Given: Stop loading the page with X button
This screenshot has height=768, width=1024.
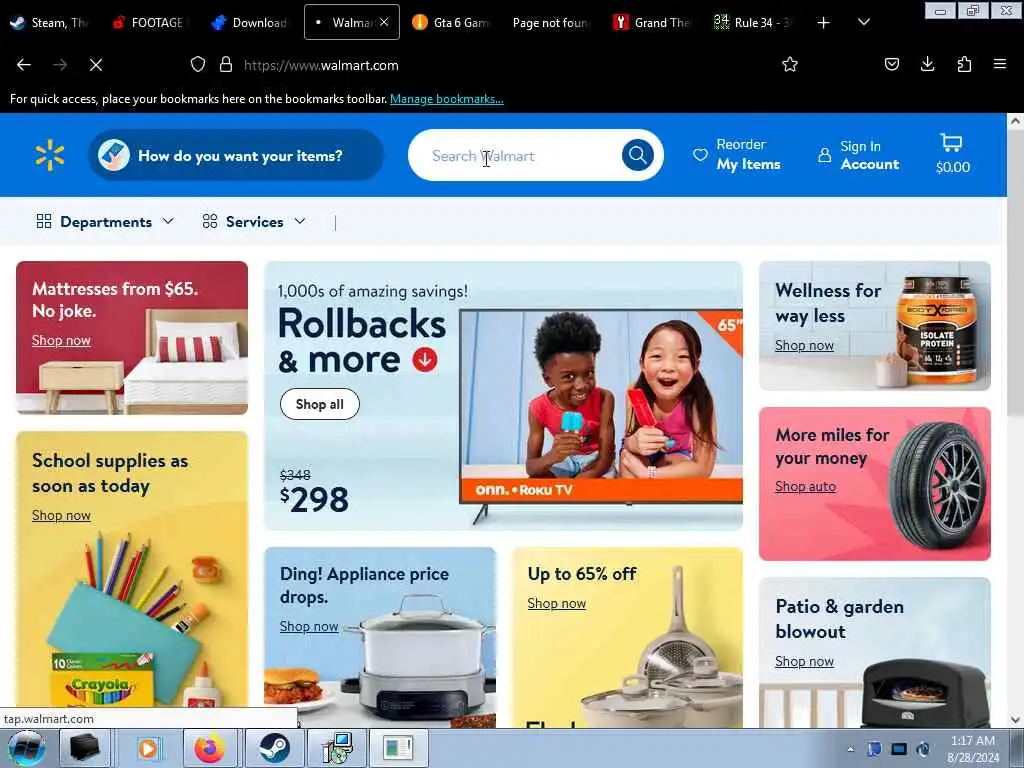Looking at the screenshot, I should coord(96,65).
